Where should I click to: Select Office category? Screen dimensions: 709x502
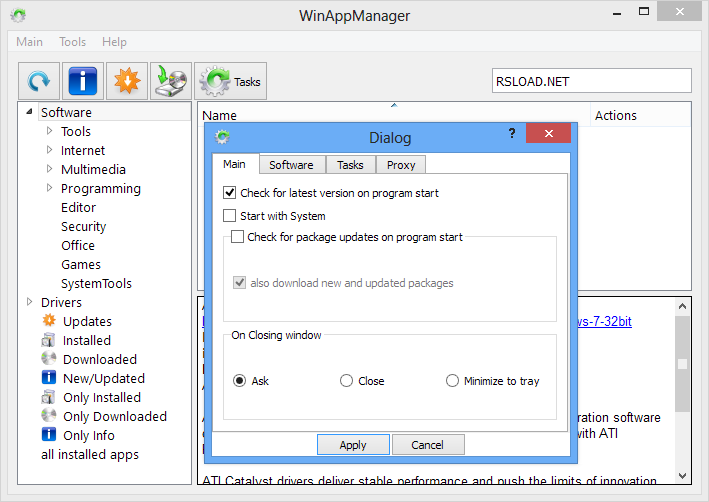[x=78, y=245]
